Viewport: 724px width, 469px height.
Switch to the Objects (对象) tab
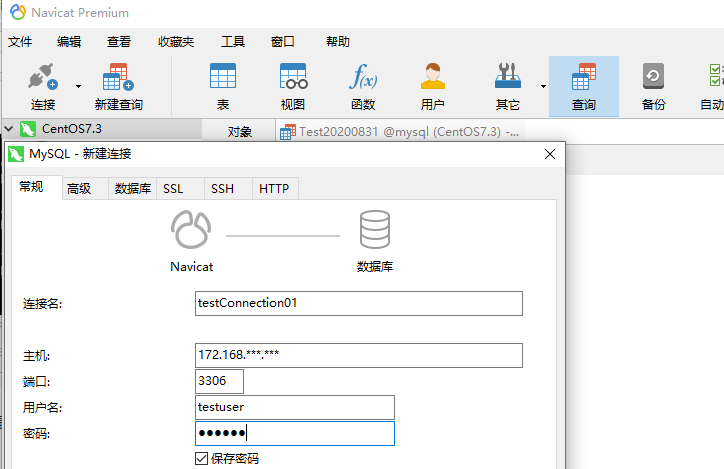click(x=239, y=132)
